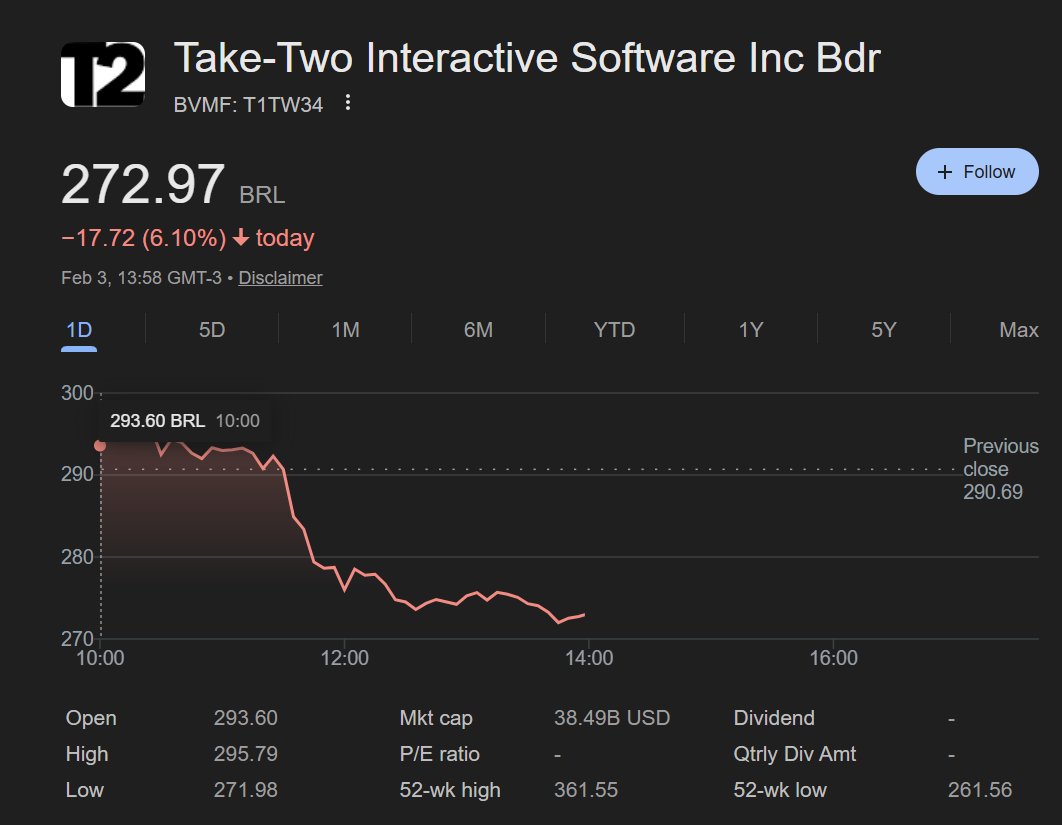Click the 52-wk low value 261.56
Viewport: 1062px width, 825px height.
click(x=979, y=790)
